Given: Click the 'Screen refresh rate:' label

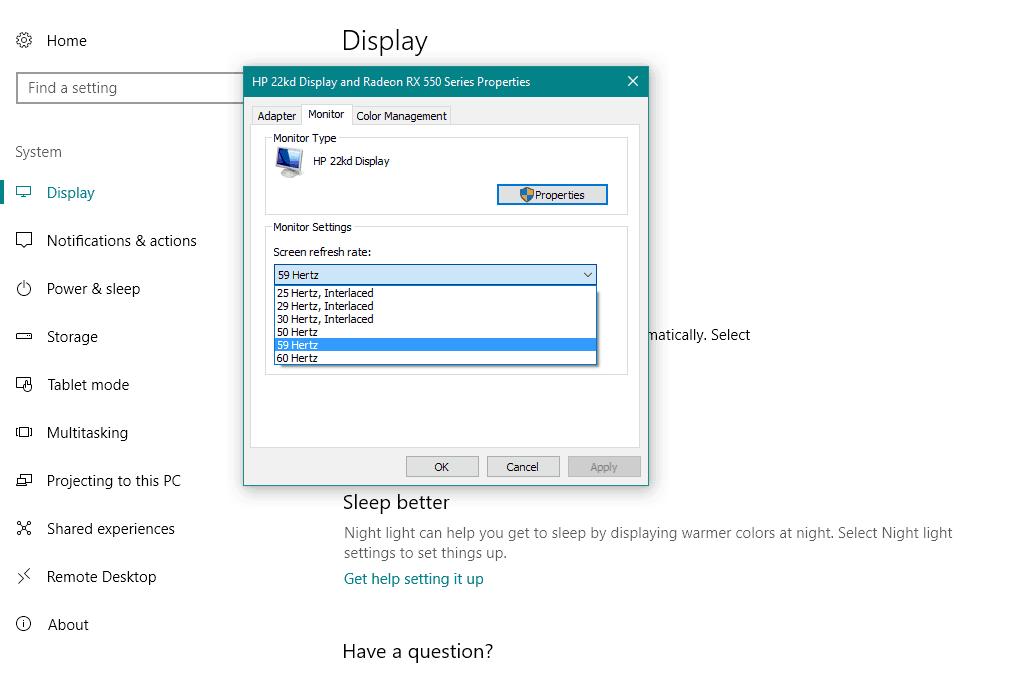Looking at the screenshot, I should pos(322,252).
